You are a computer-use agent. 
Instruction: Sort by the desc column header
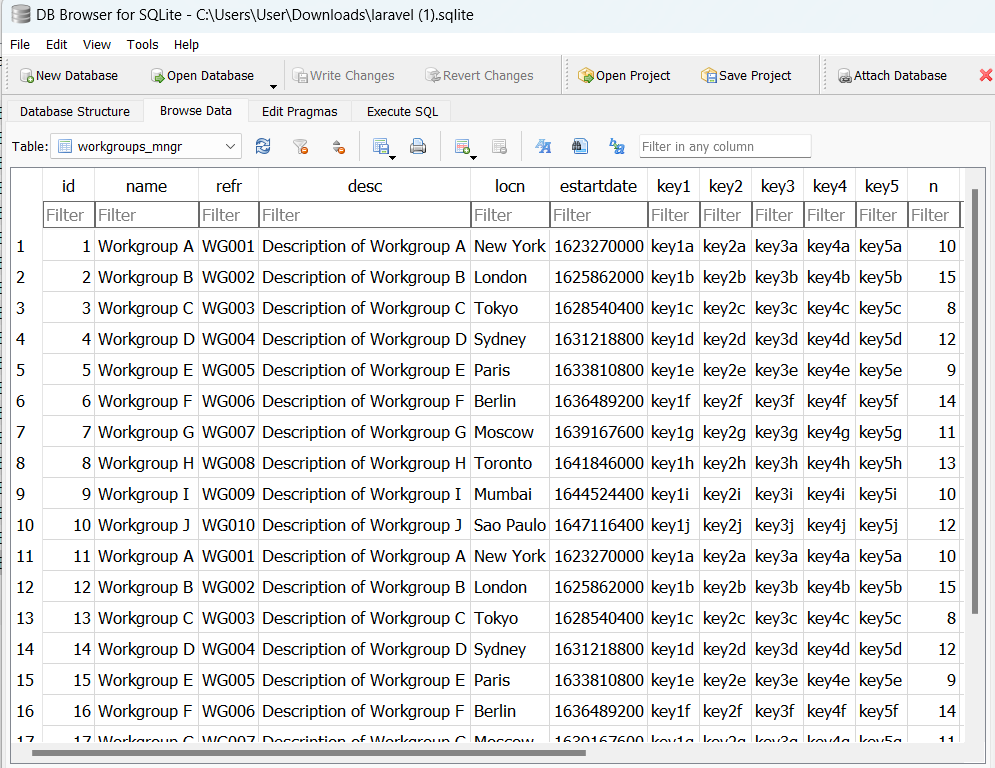[365, 186]
